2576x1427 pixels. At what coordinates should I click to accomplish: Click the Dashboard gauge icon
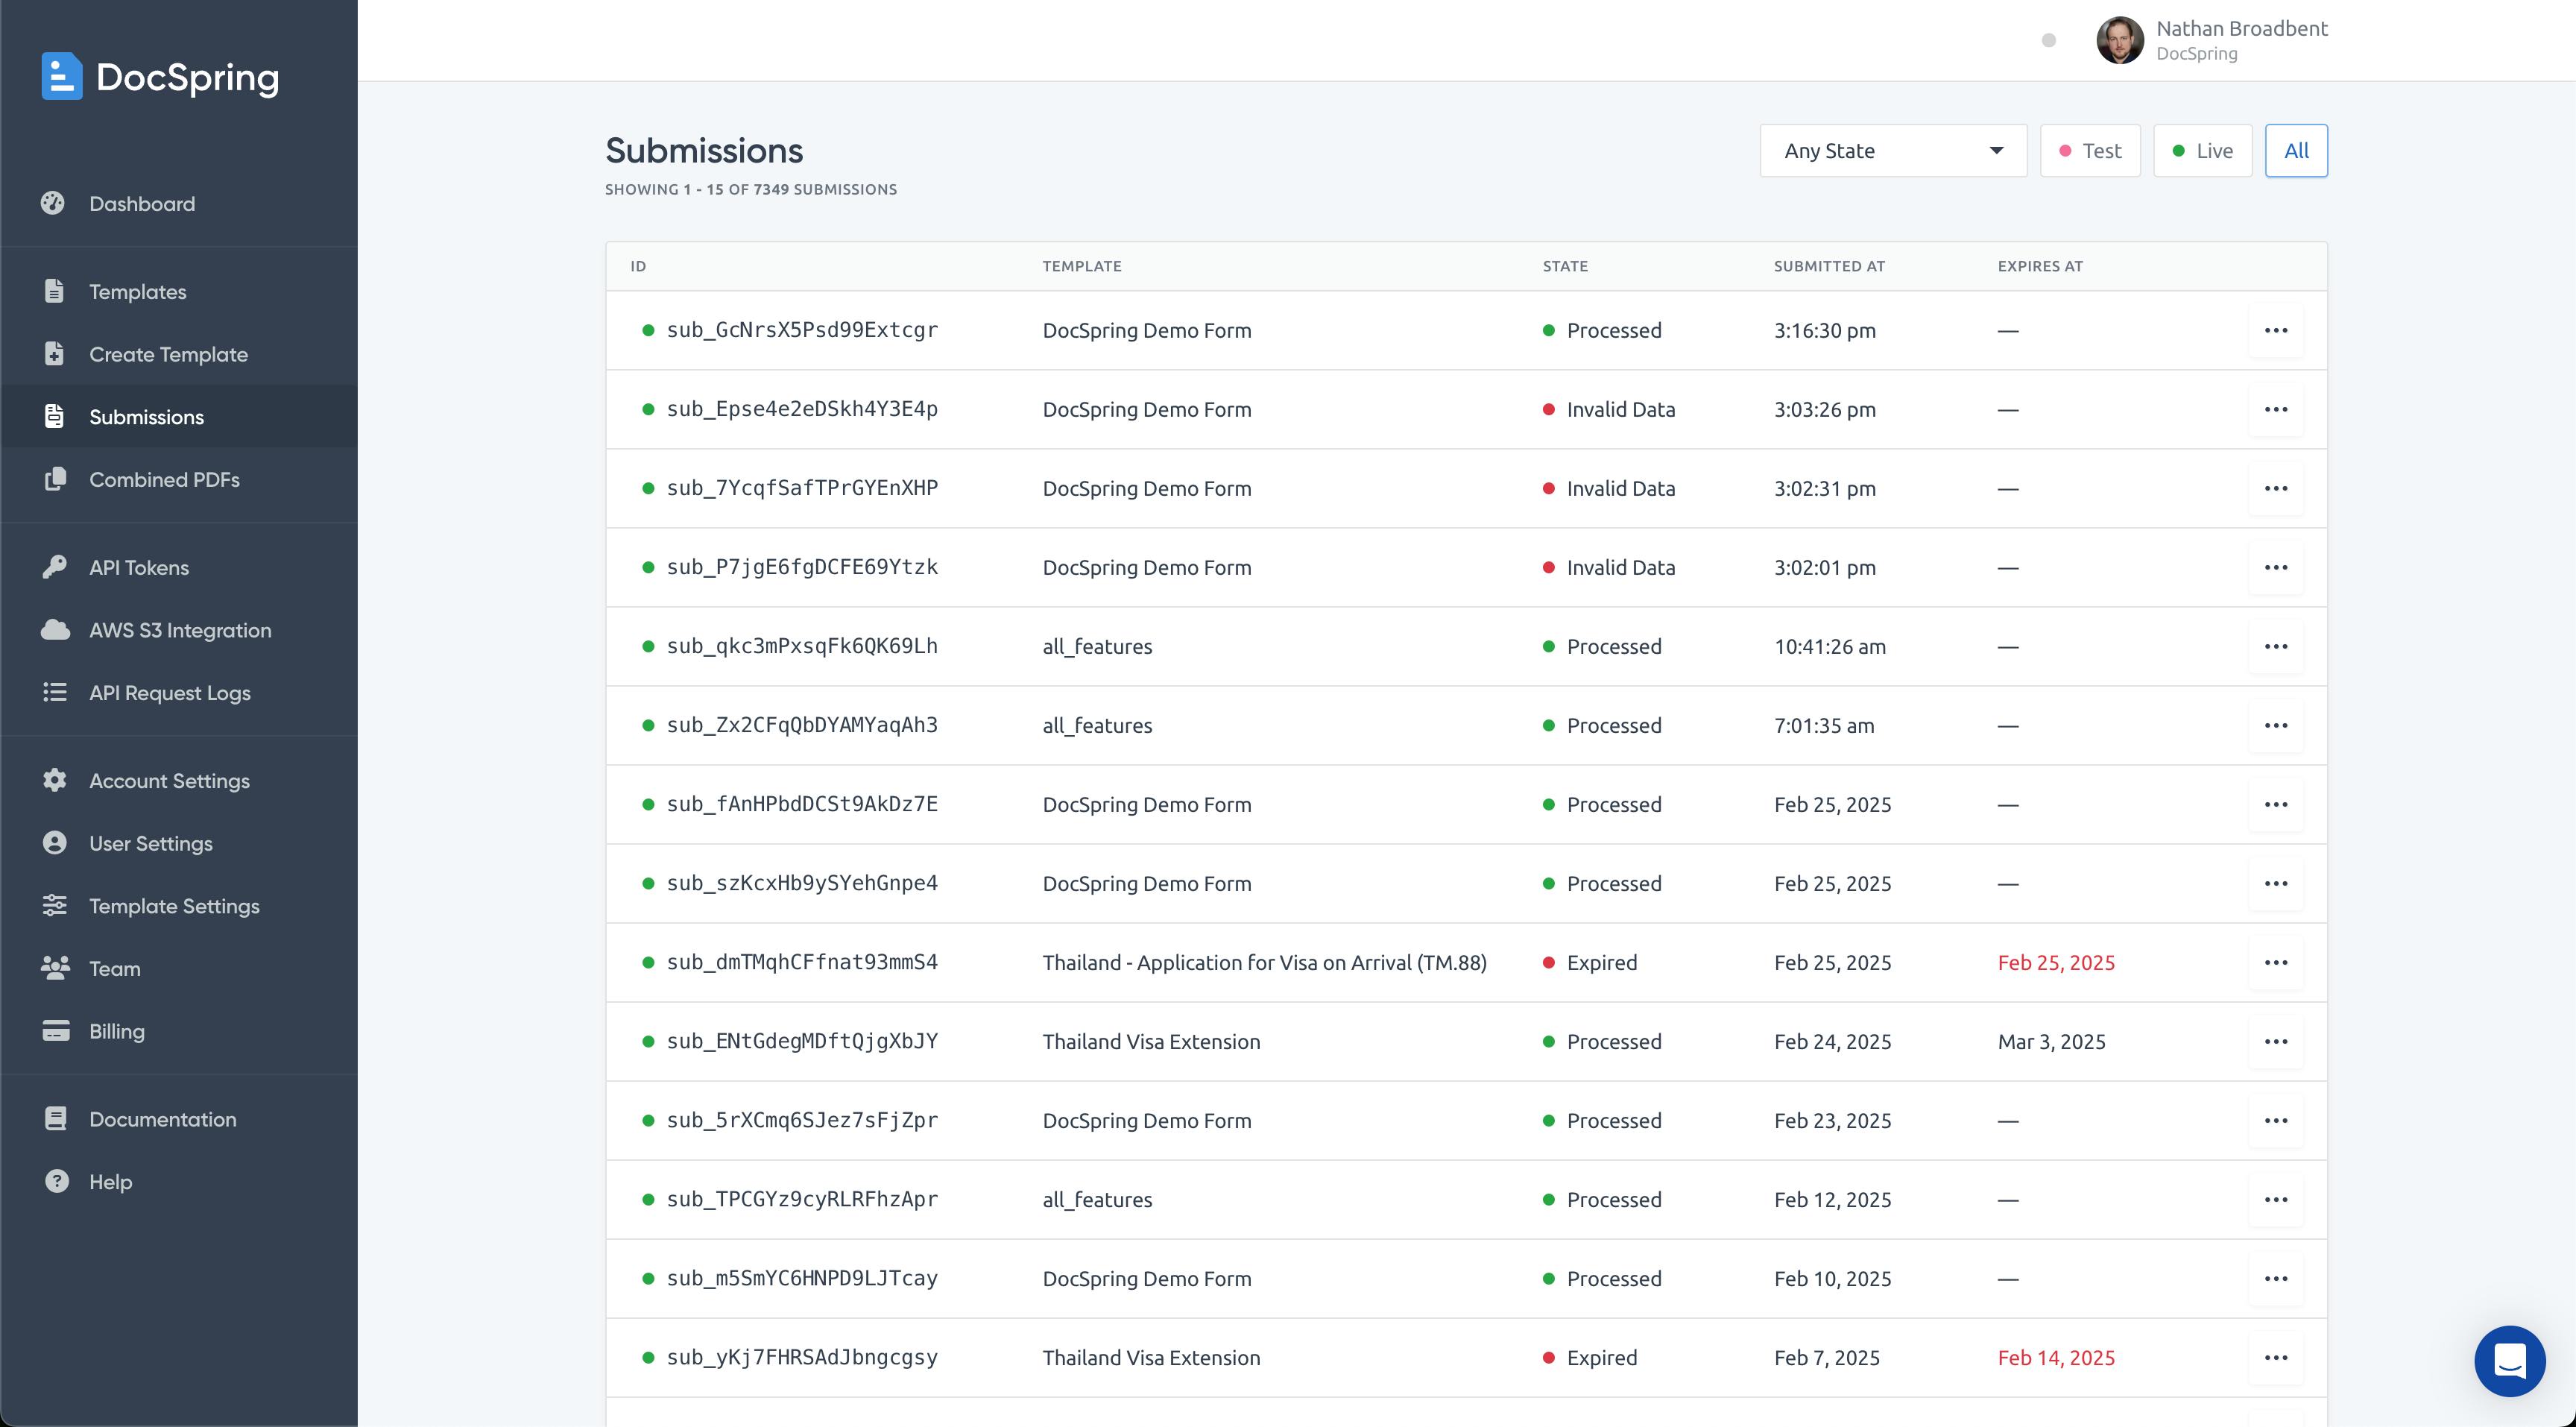(53, 203)
